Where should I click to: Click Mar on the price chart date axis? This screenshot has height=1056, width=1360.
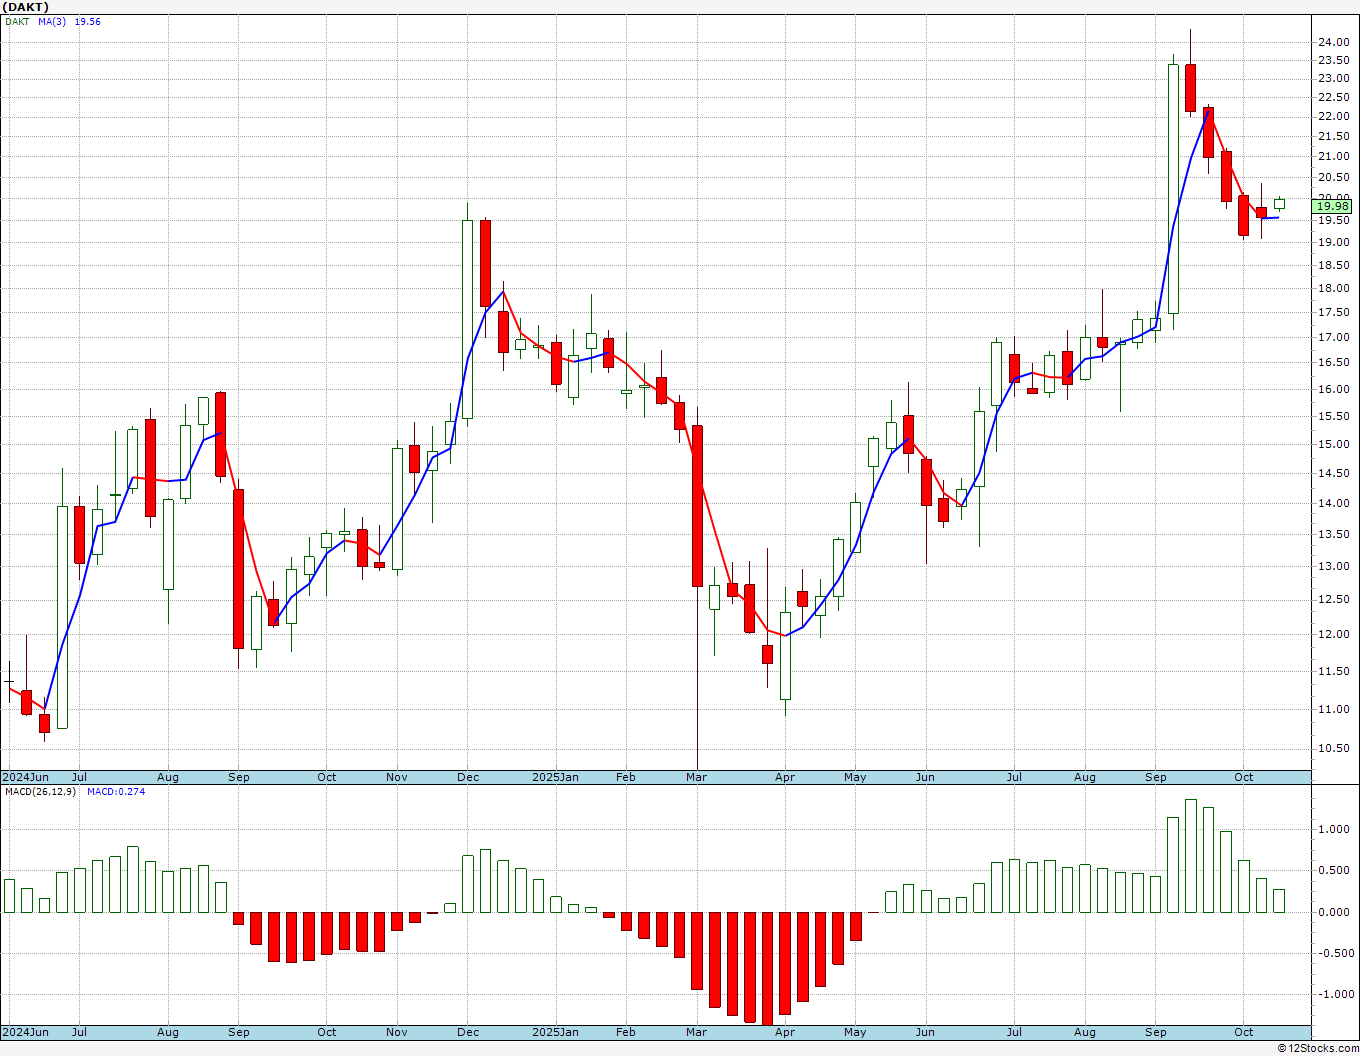pos(697,777)
